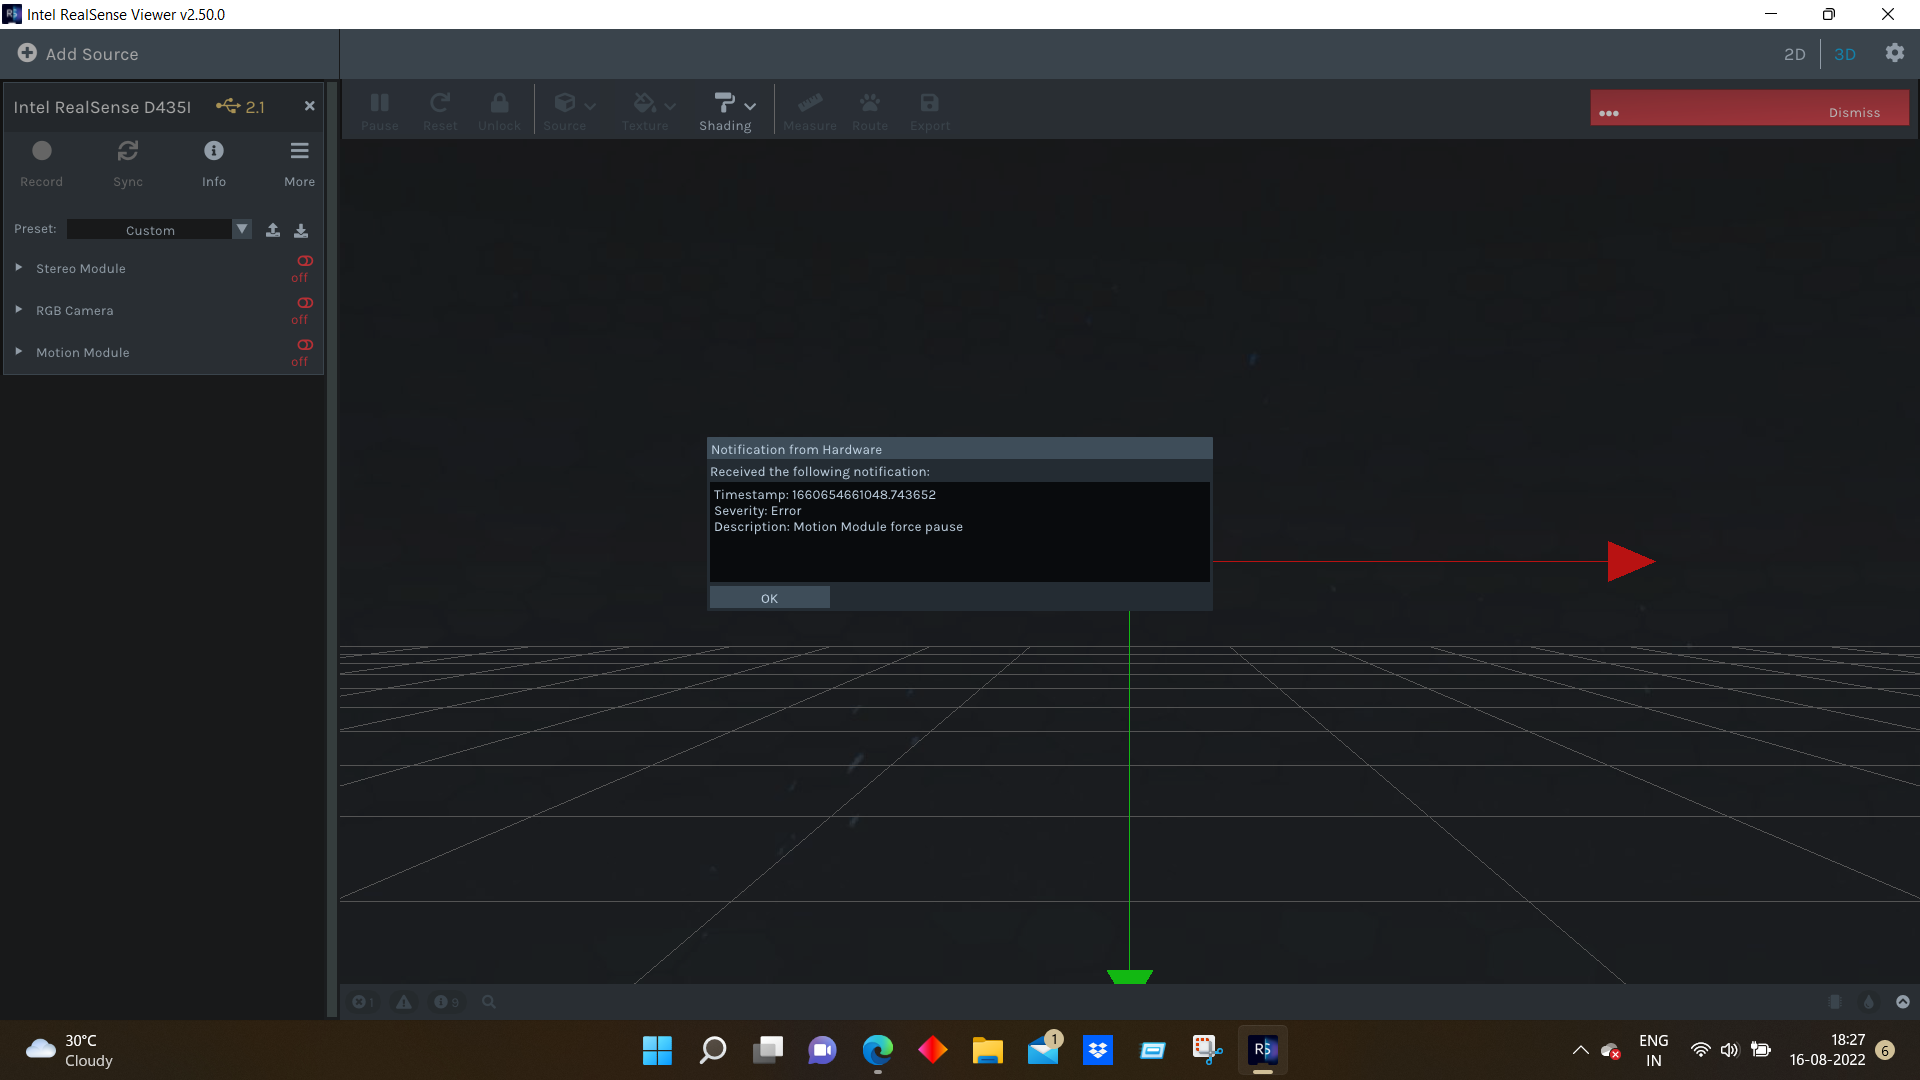This screenshot has width=1920, height=1080.
Task: Open the Preset dropdown showing Custom
Action: click(x=241, y=229)
